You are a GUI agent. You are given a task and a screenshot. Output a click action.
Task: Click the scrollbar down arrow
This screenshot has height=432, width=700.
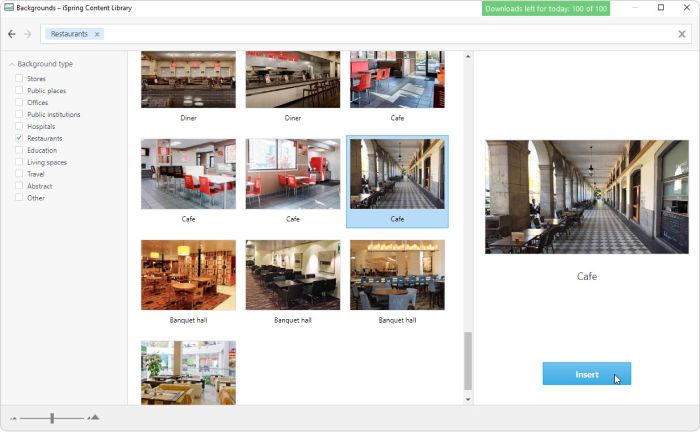(x=468, y=399)
